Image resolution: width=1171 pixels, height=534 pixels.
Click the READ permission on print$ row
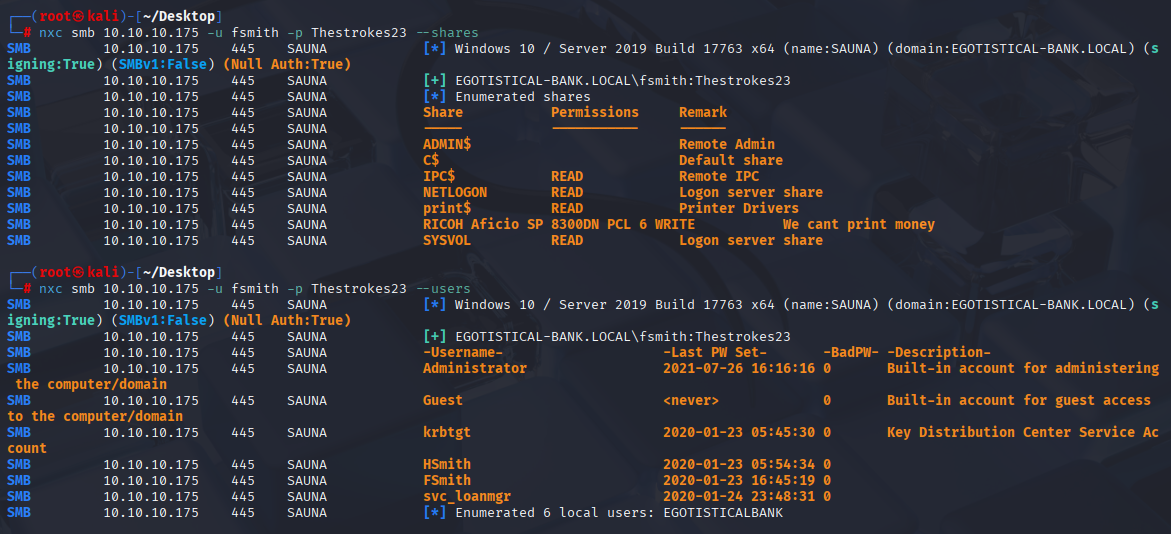(567, 208)
